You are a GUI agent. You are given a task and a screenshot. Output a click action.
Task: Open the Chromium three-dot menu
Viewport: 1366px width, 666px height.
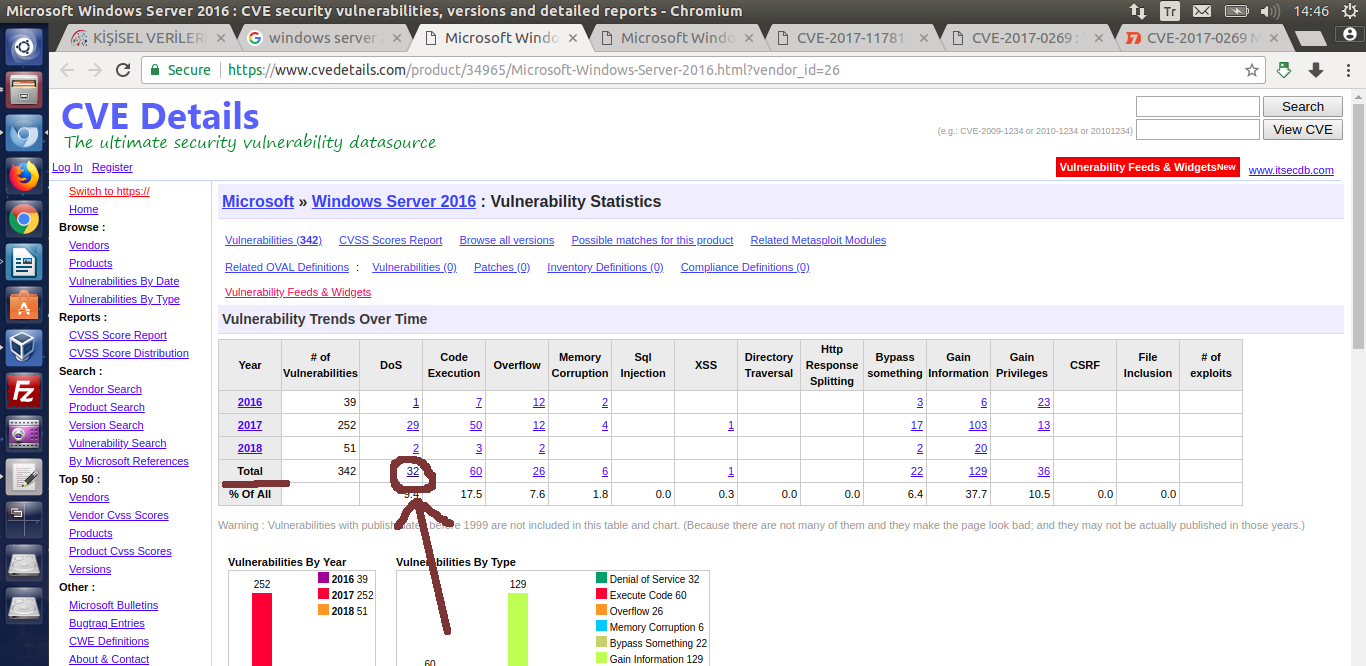click(x=1348, y=70)
